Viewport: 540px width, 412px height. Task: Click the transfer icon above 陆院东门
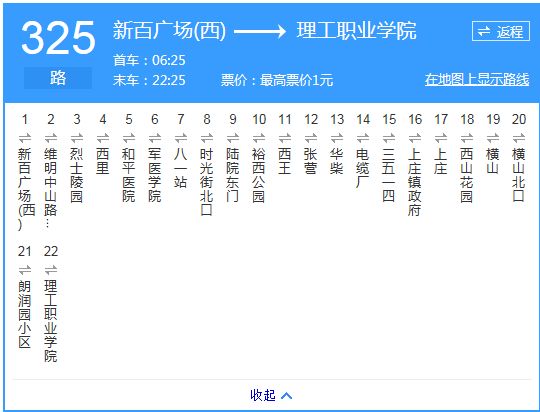[x=233, y=138]
